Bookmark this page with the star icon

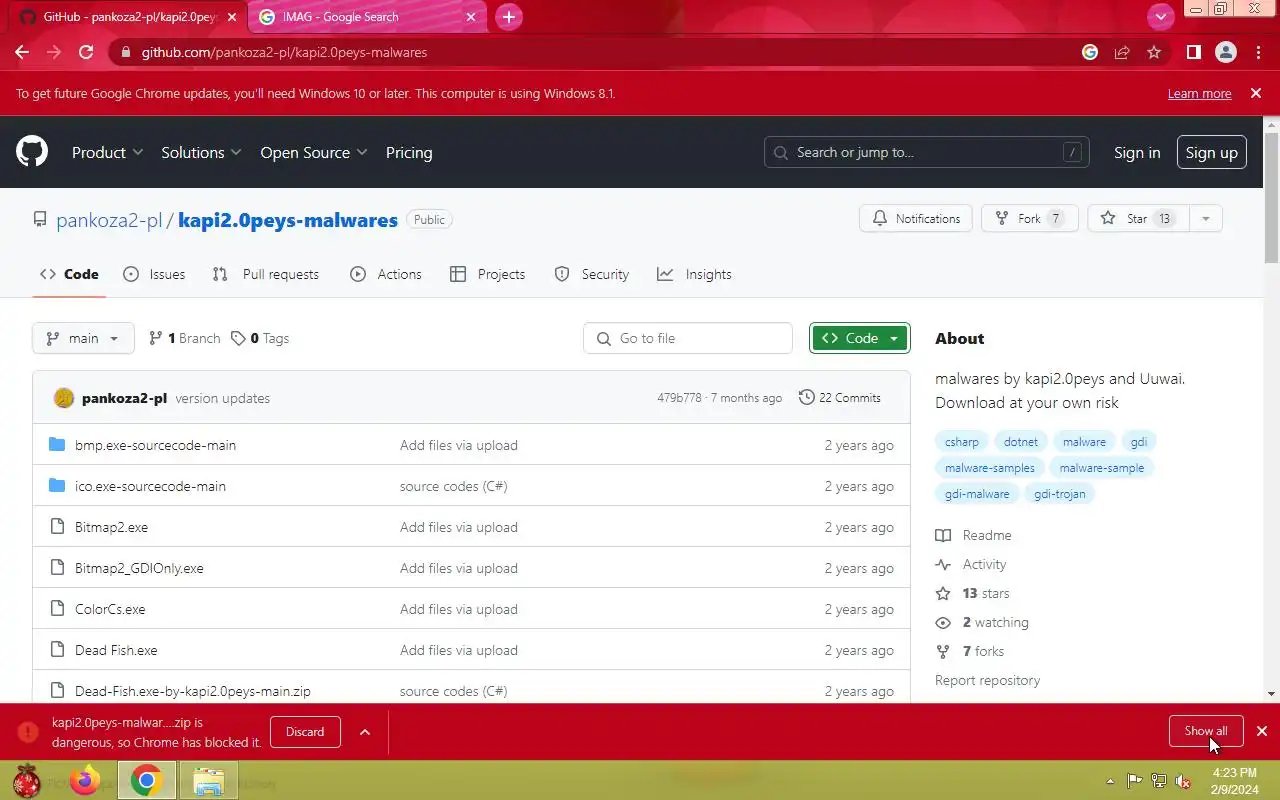[x=1154, y=52]
